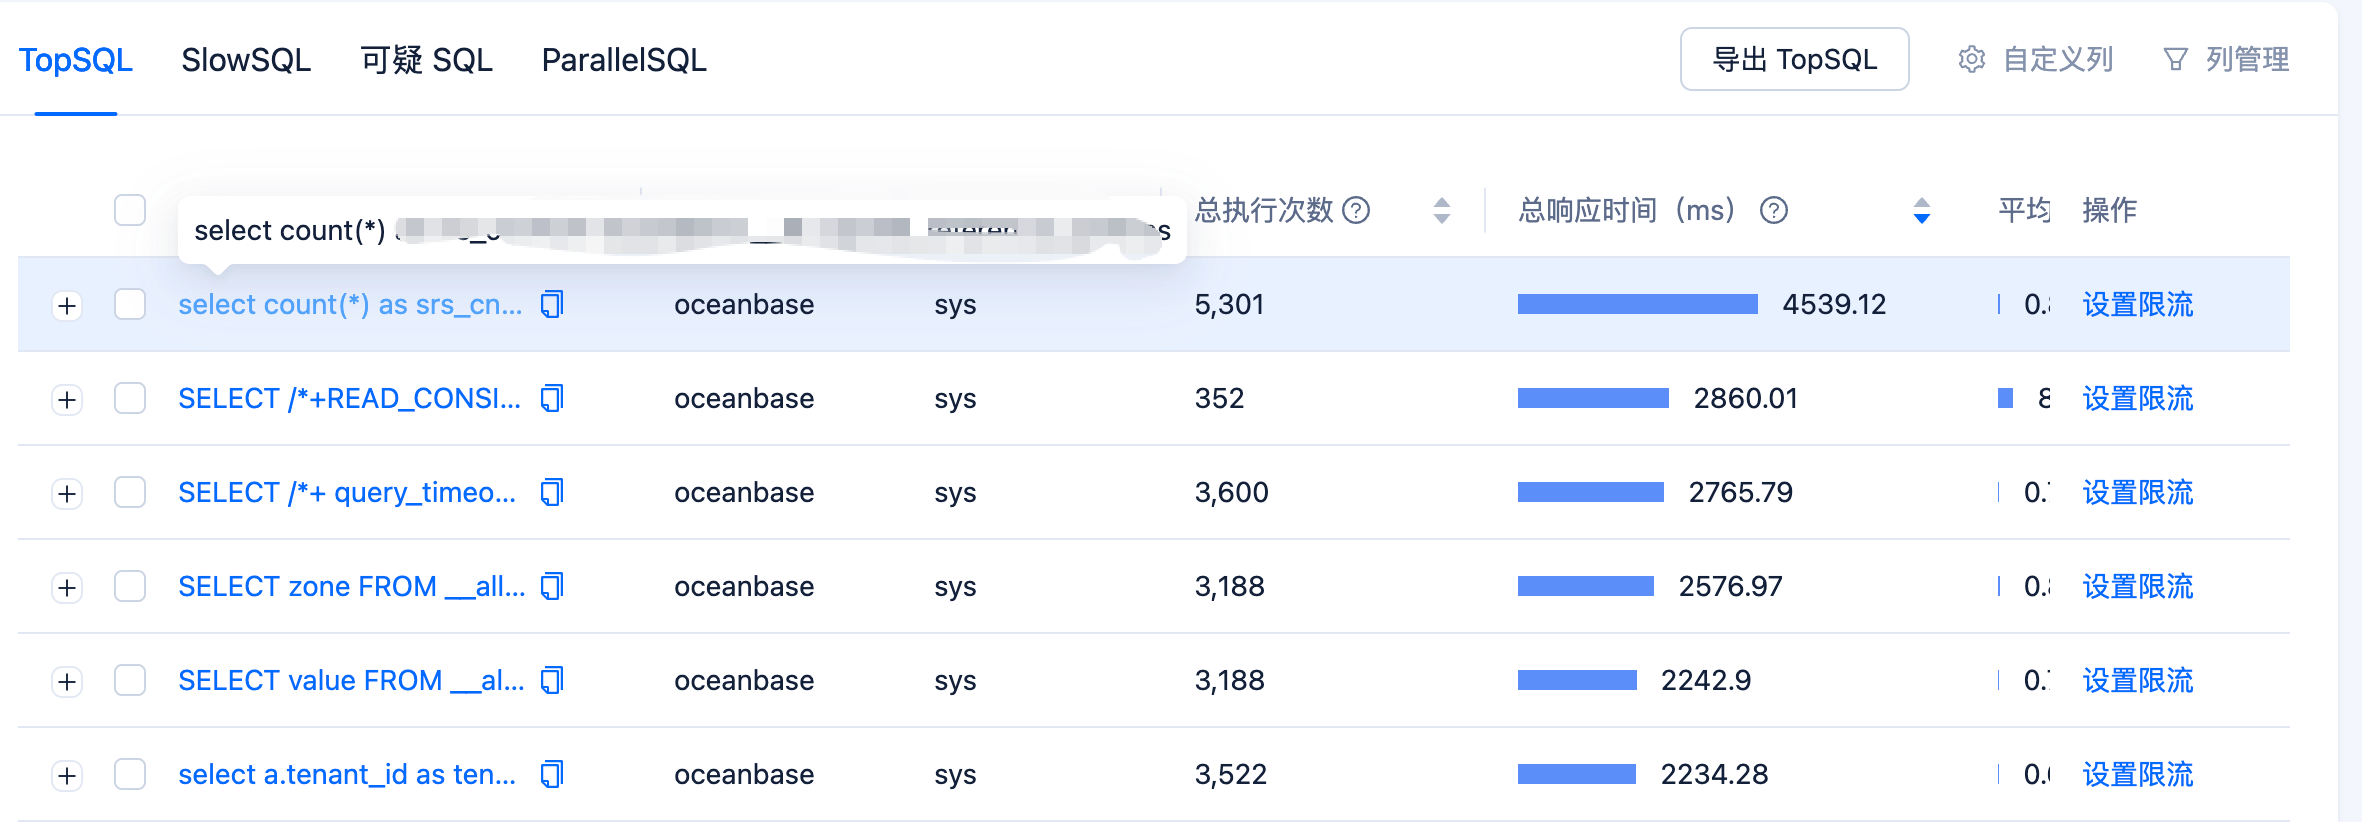Viewport: 2362px width, 822px height.
Task: Sort the table by 总执行次数 column
Action: (x=1441, y=210)
